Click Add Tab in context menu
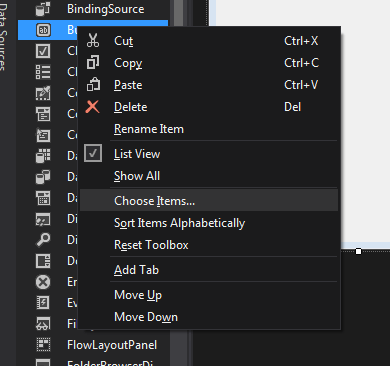Image resolution: width=390 pixels, height=366 pixels. point(209,270)
